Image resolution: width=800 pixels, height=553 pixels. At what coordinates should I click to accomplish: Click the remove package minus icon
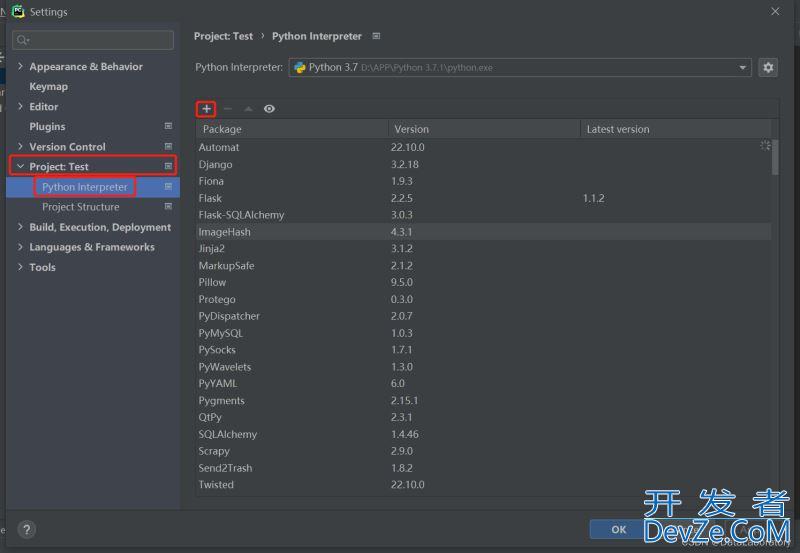point(228,109)
